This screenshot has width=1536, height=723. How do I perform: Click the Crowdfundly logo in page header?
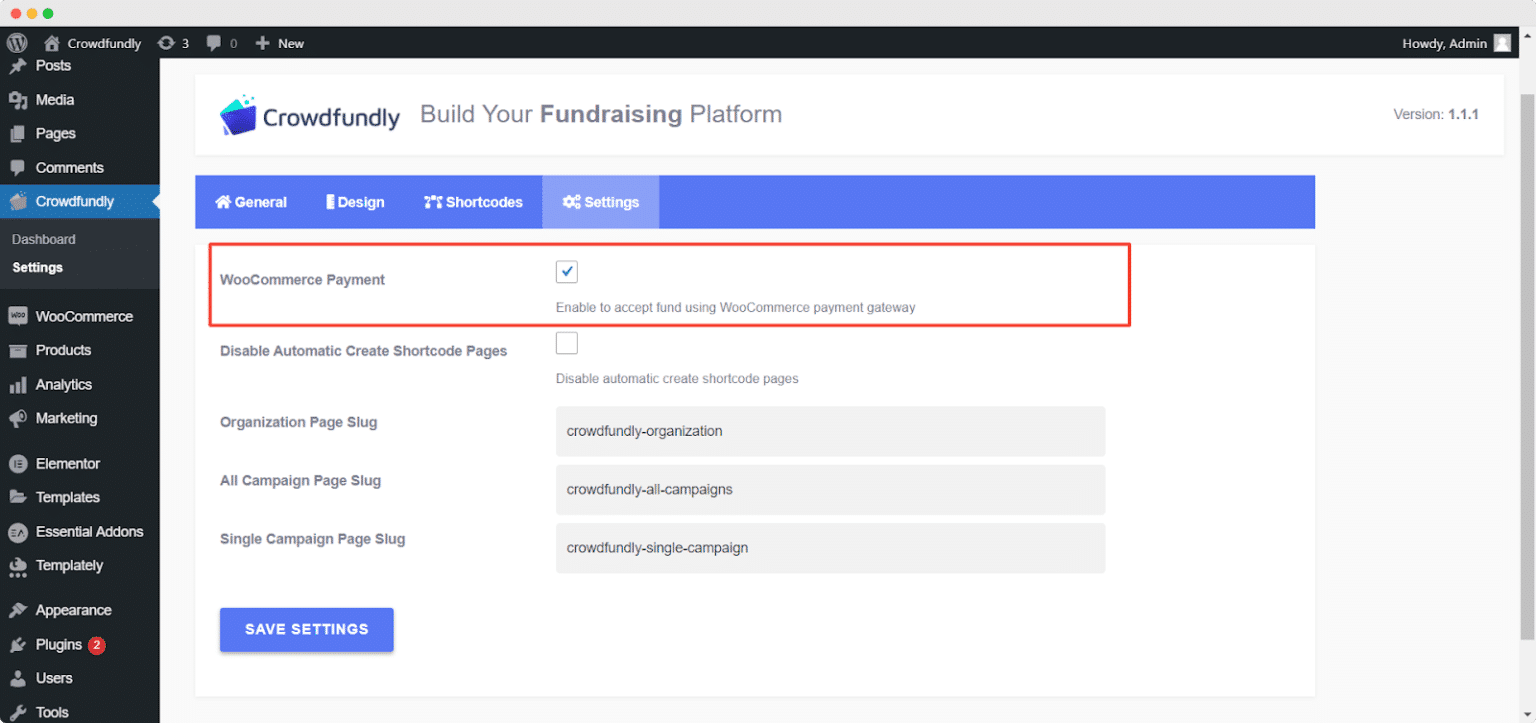[x=310, y=115]
